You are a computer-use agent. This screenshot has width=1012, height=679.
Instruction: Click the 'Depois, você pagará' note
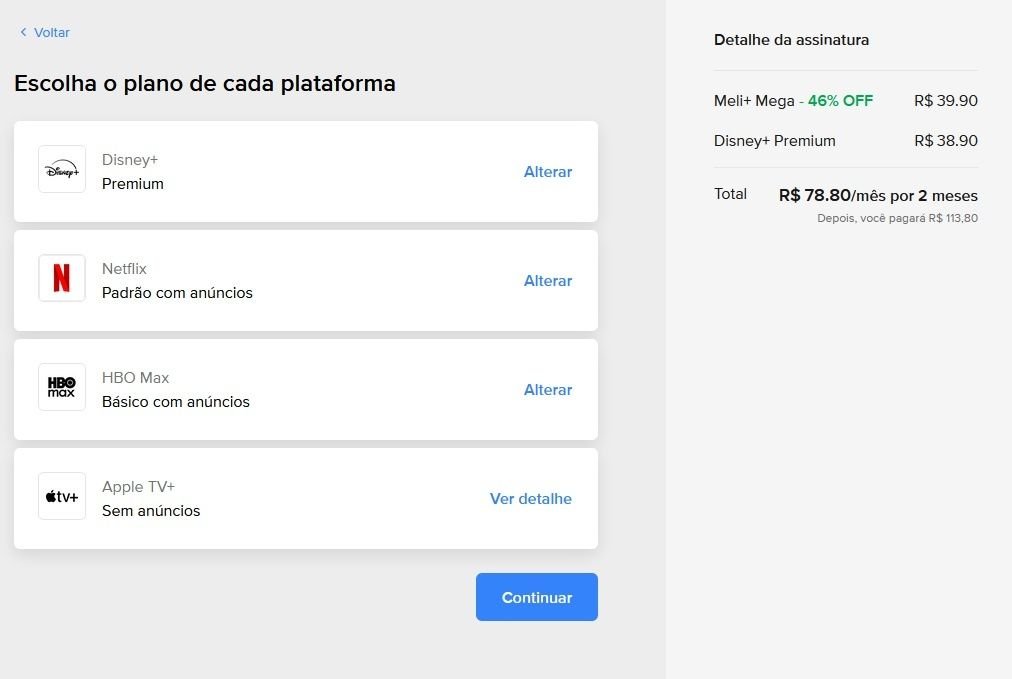[897, 218]
